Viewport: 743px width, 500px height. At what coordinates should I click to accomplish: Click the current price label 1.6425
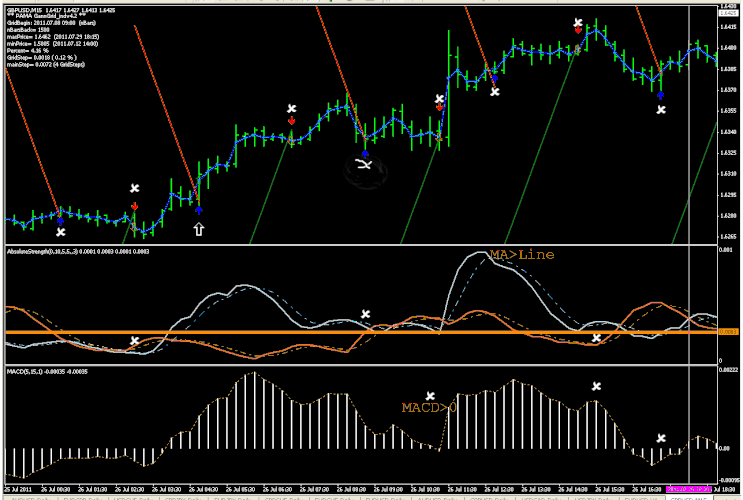click(x=728, y=13)
